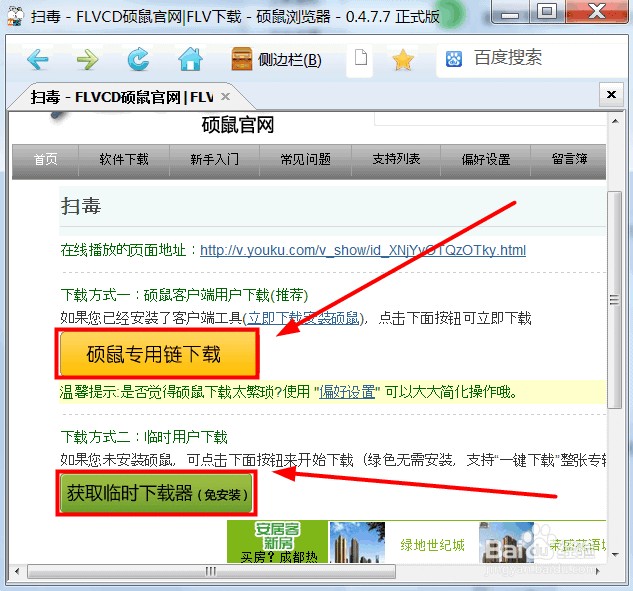Maximize the 硕鼠浏览器 window
Viewport: 633px width, 591px height.
(x=547, y=12)
